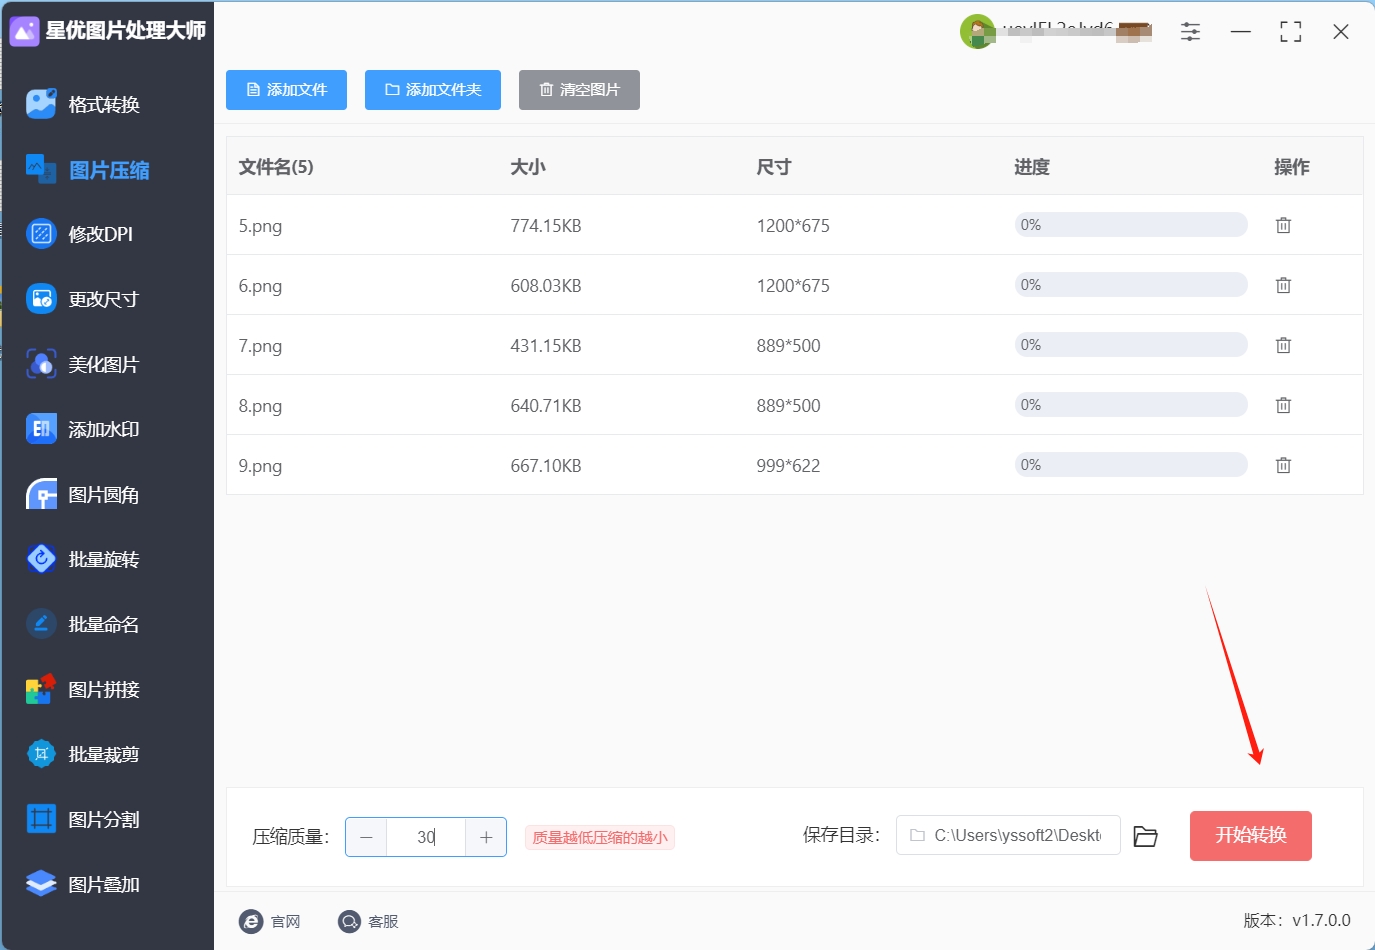Click the 质量越低压缩的越小 hint label
Image resolution: width=1375 pixels, height=950 pixels.
click(600, 837)
